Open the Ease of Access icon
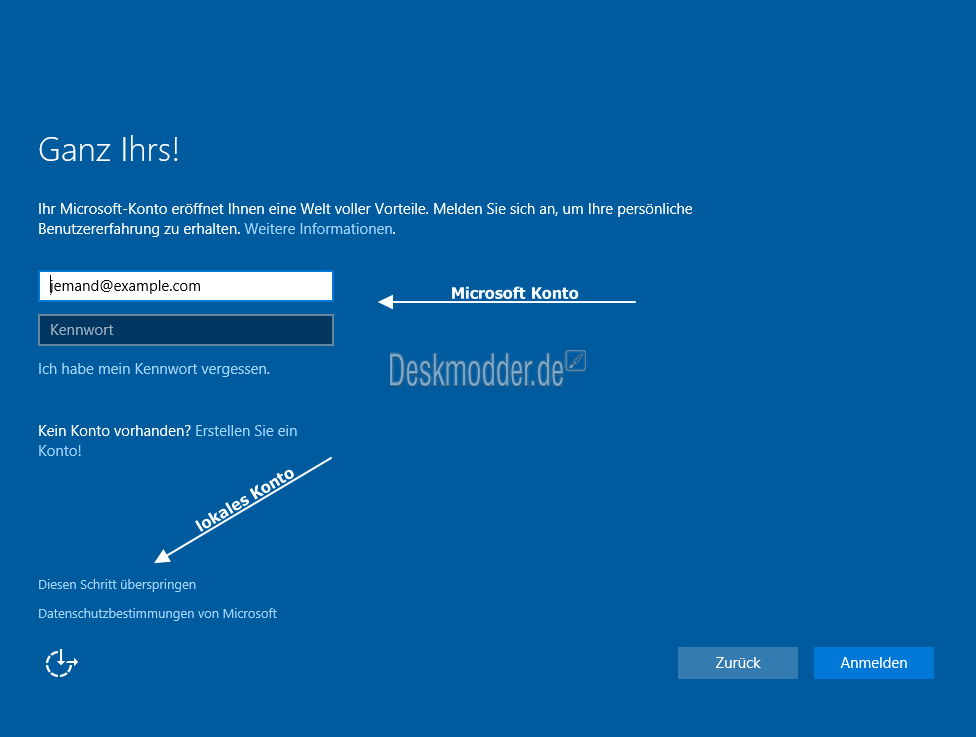Image resolution: width=976 pixels, height=737 pixels. (x=61, y=663)
